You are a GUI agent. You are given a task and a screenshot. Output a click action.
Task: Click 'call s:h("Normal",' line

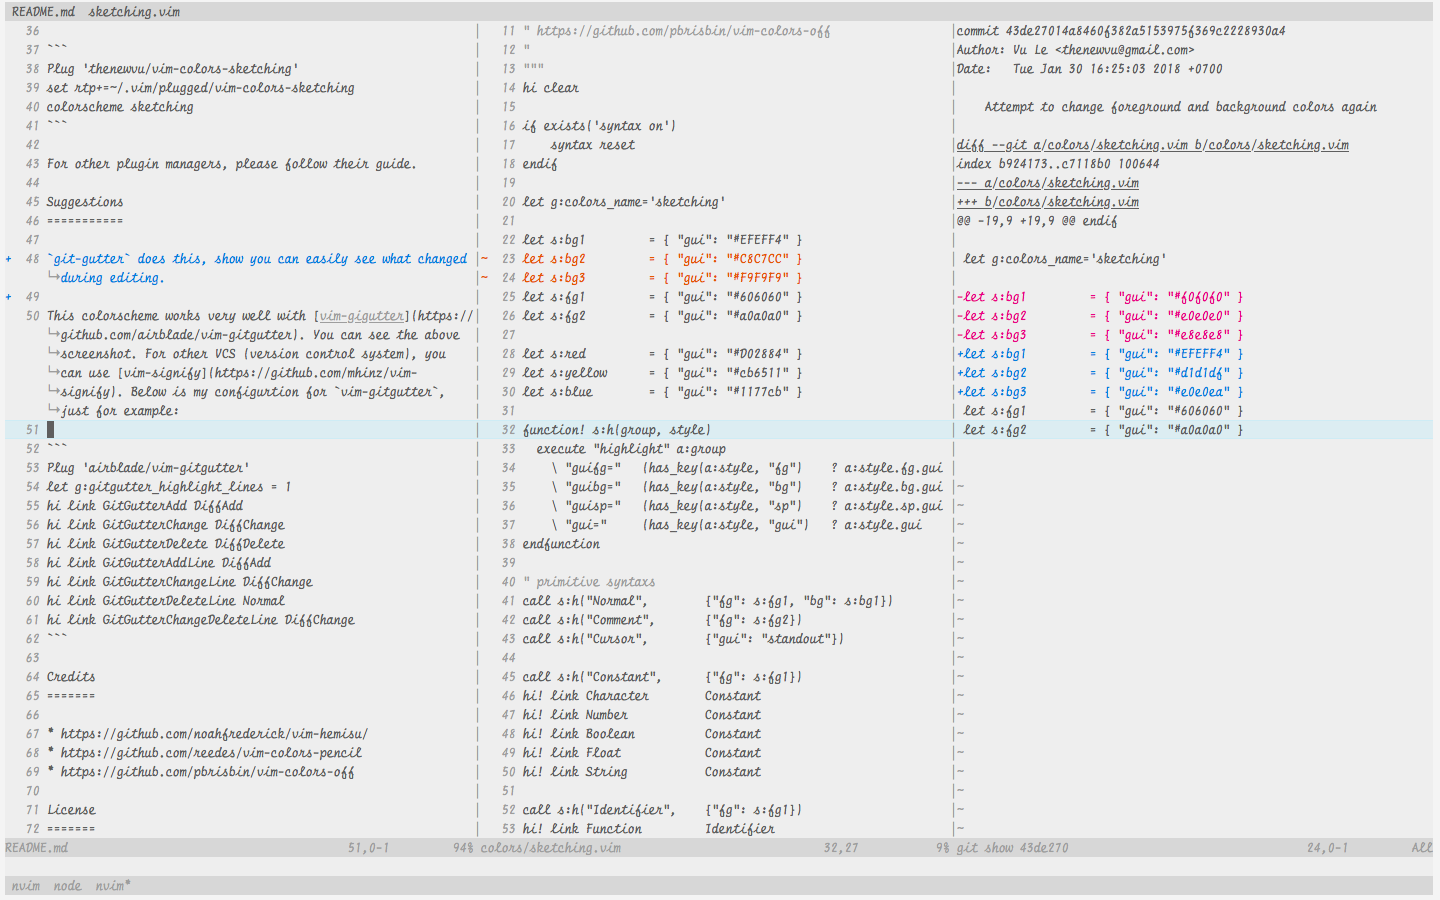707,601
